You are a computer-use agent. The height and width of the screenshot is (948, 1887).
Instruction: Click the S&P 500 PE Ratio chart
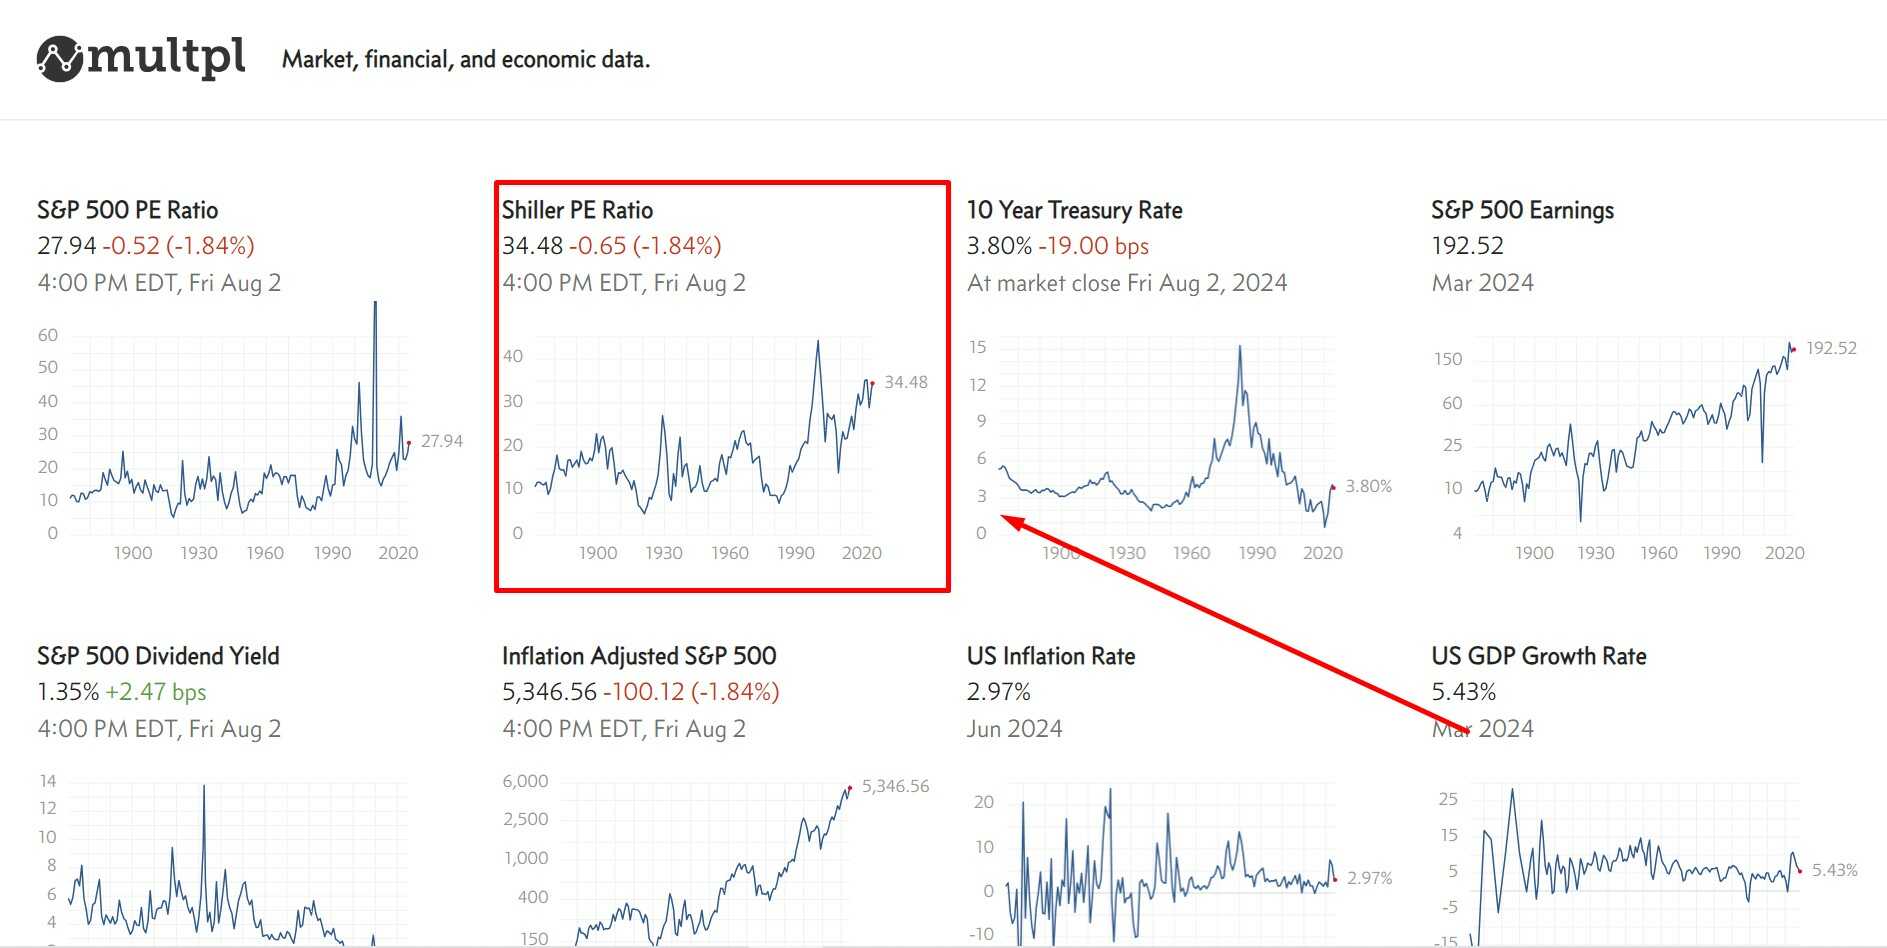(x=240, y=440)
